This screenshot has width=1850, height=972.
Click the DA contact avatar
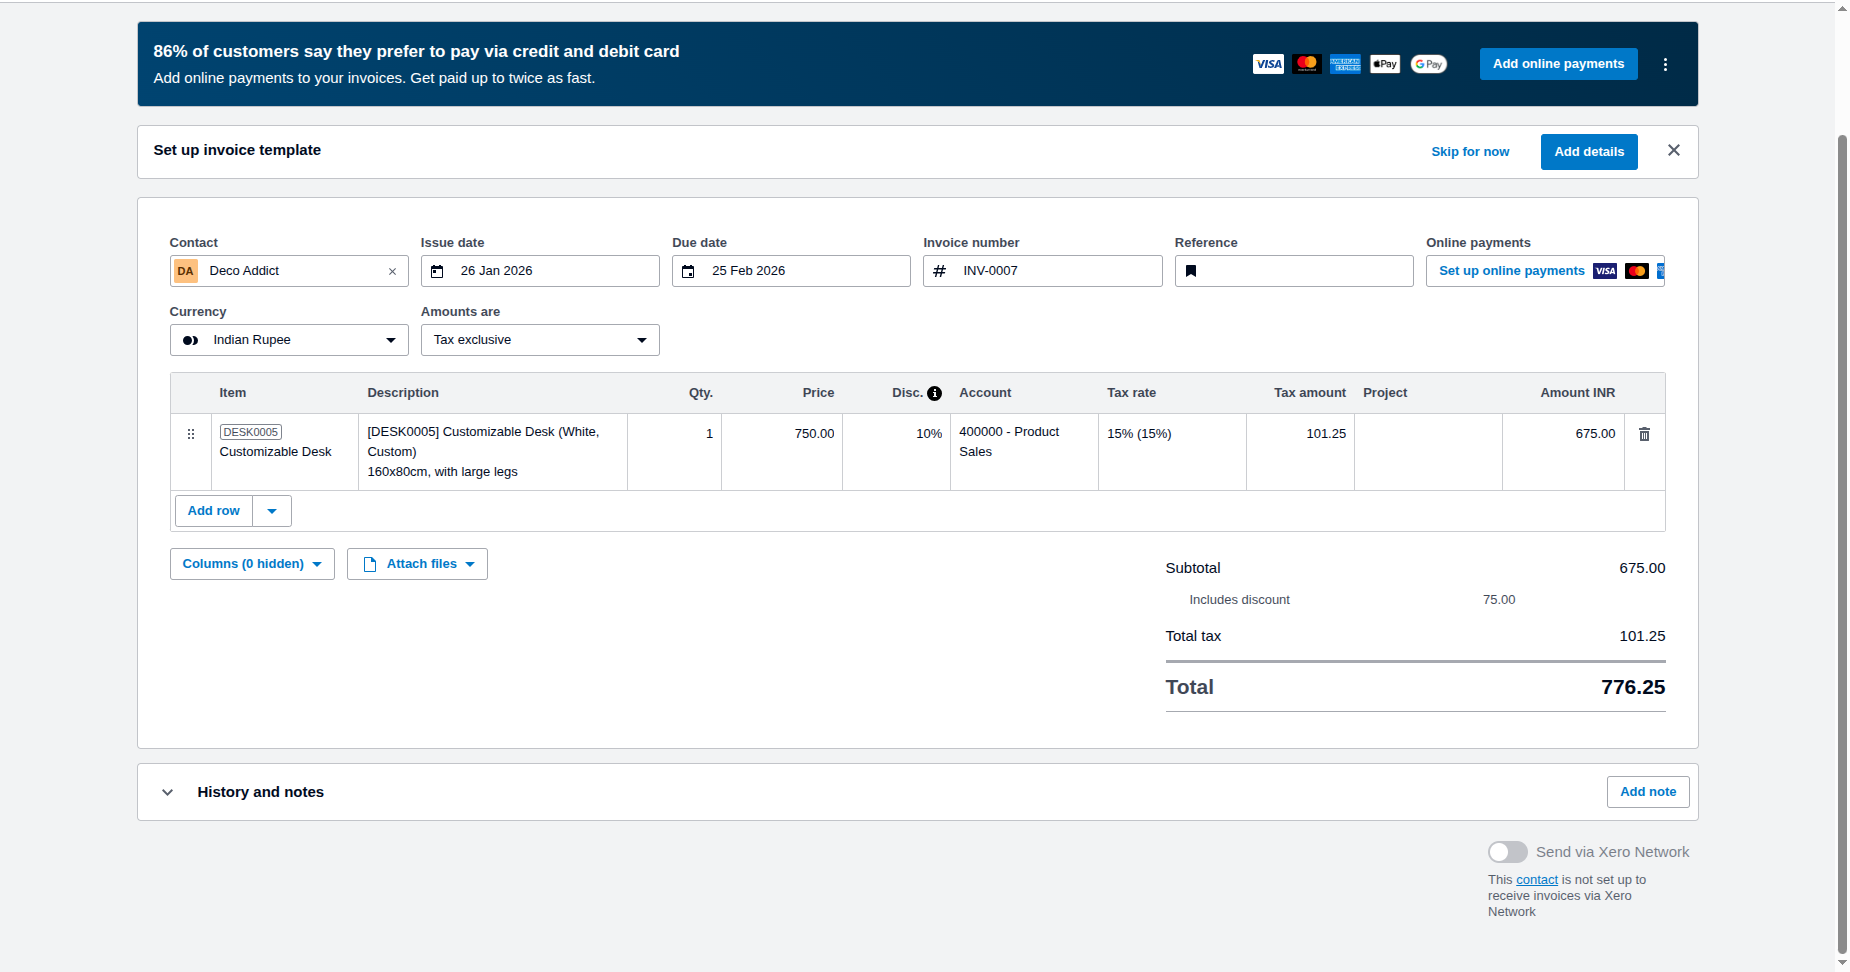tap(186, 271)
